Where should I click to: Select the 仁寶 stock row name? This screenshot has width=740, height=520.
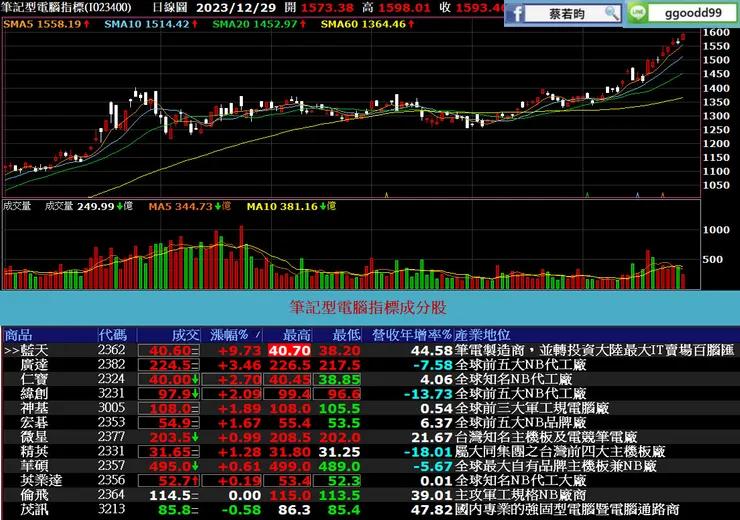pyautogui.click(x=34, y=379)
